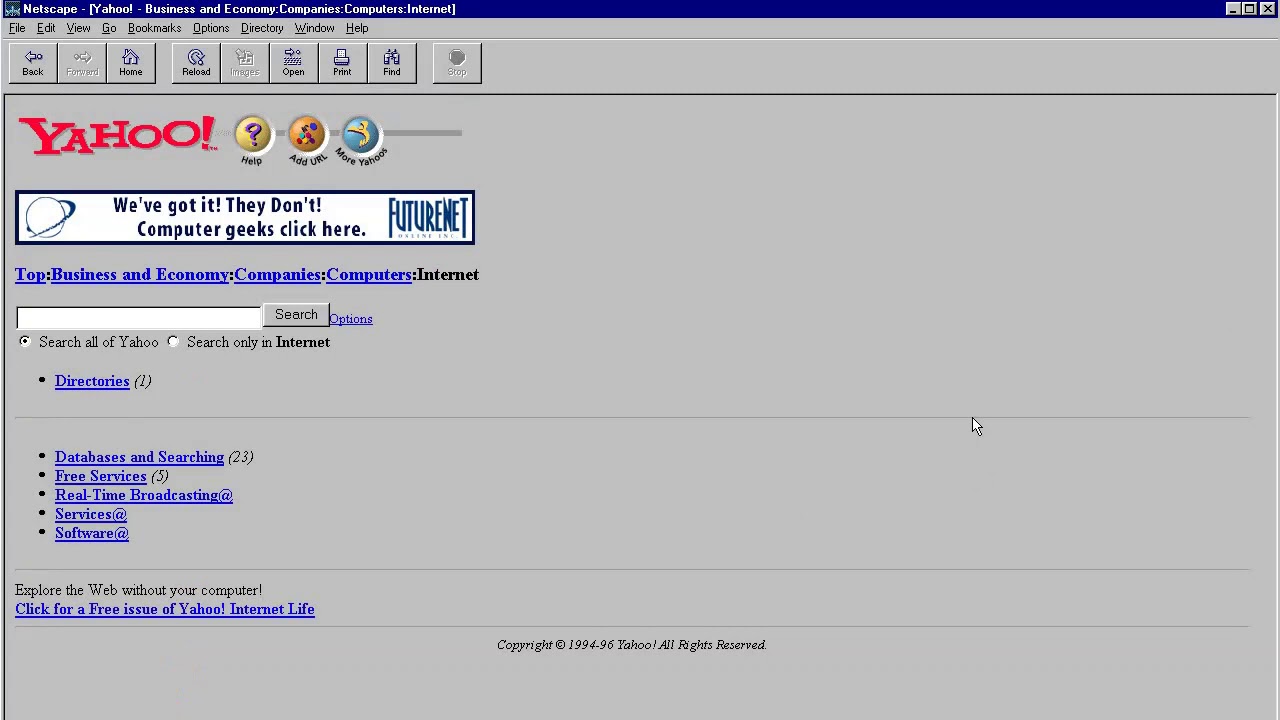Select 'Search all of Yahoo' radio button
The width and height of the screenshot is (1280, 720).
(x=25, y=342)
